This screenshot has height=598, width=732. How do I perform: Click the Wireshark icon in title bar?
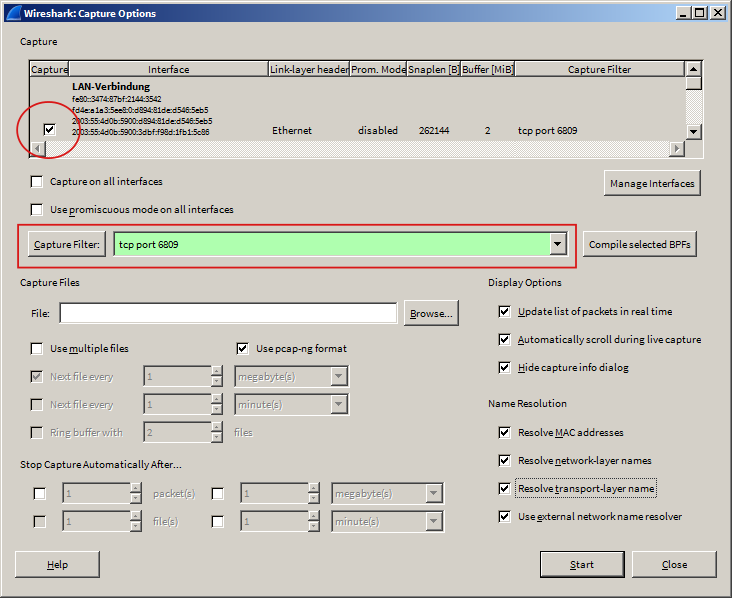[11, 13]
